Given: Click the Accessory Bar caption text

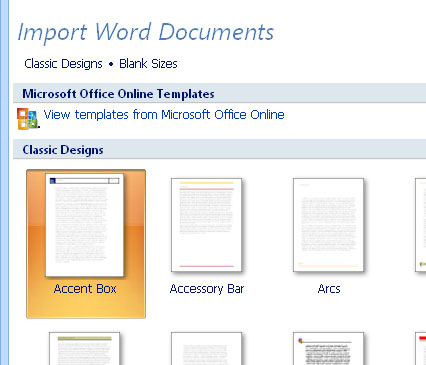Looking at the screenshot, I should (x=207, y=289).
